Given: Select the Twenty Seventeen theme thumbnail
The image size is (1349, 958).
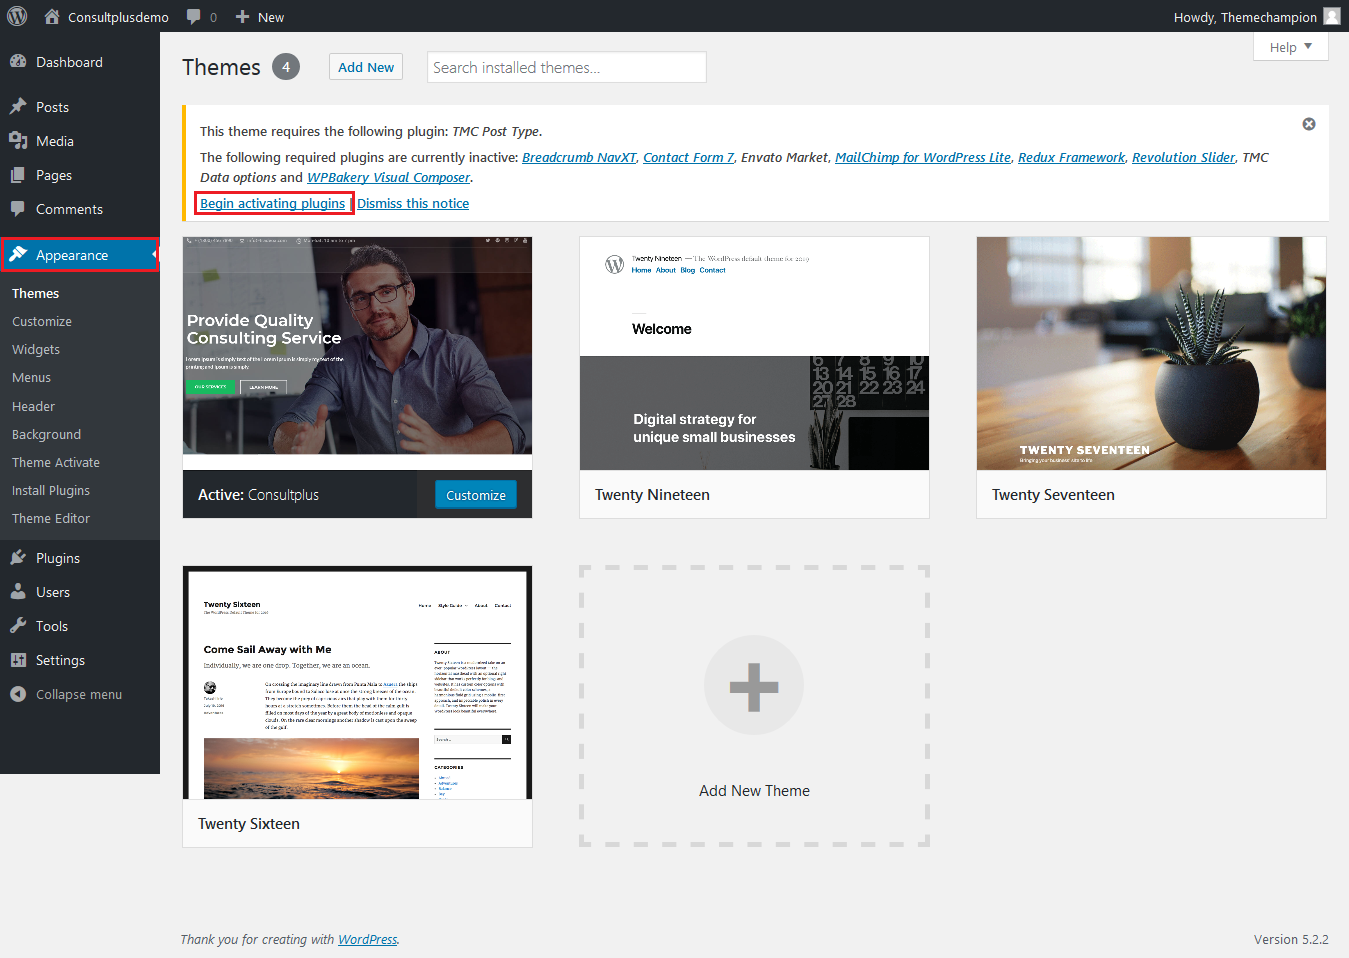Looking at the screenshot, I should [x=1151, y=354].
